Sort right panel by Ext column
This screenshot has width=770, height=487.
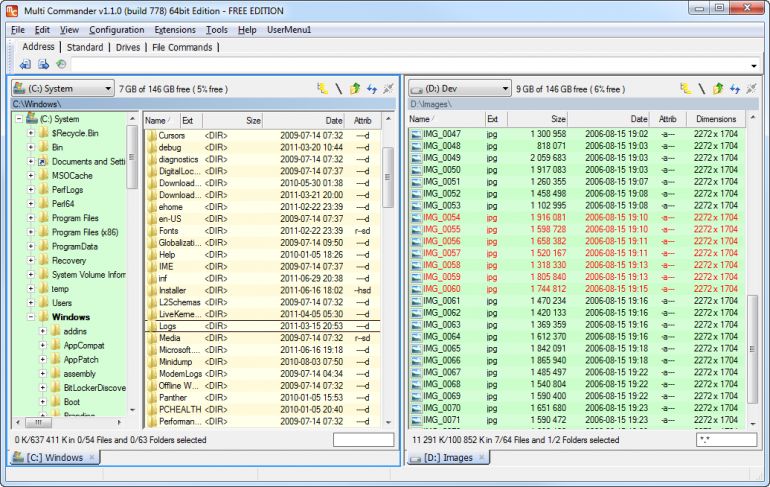coord(495,119)
